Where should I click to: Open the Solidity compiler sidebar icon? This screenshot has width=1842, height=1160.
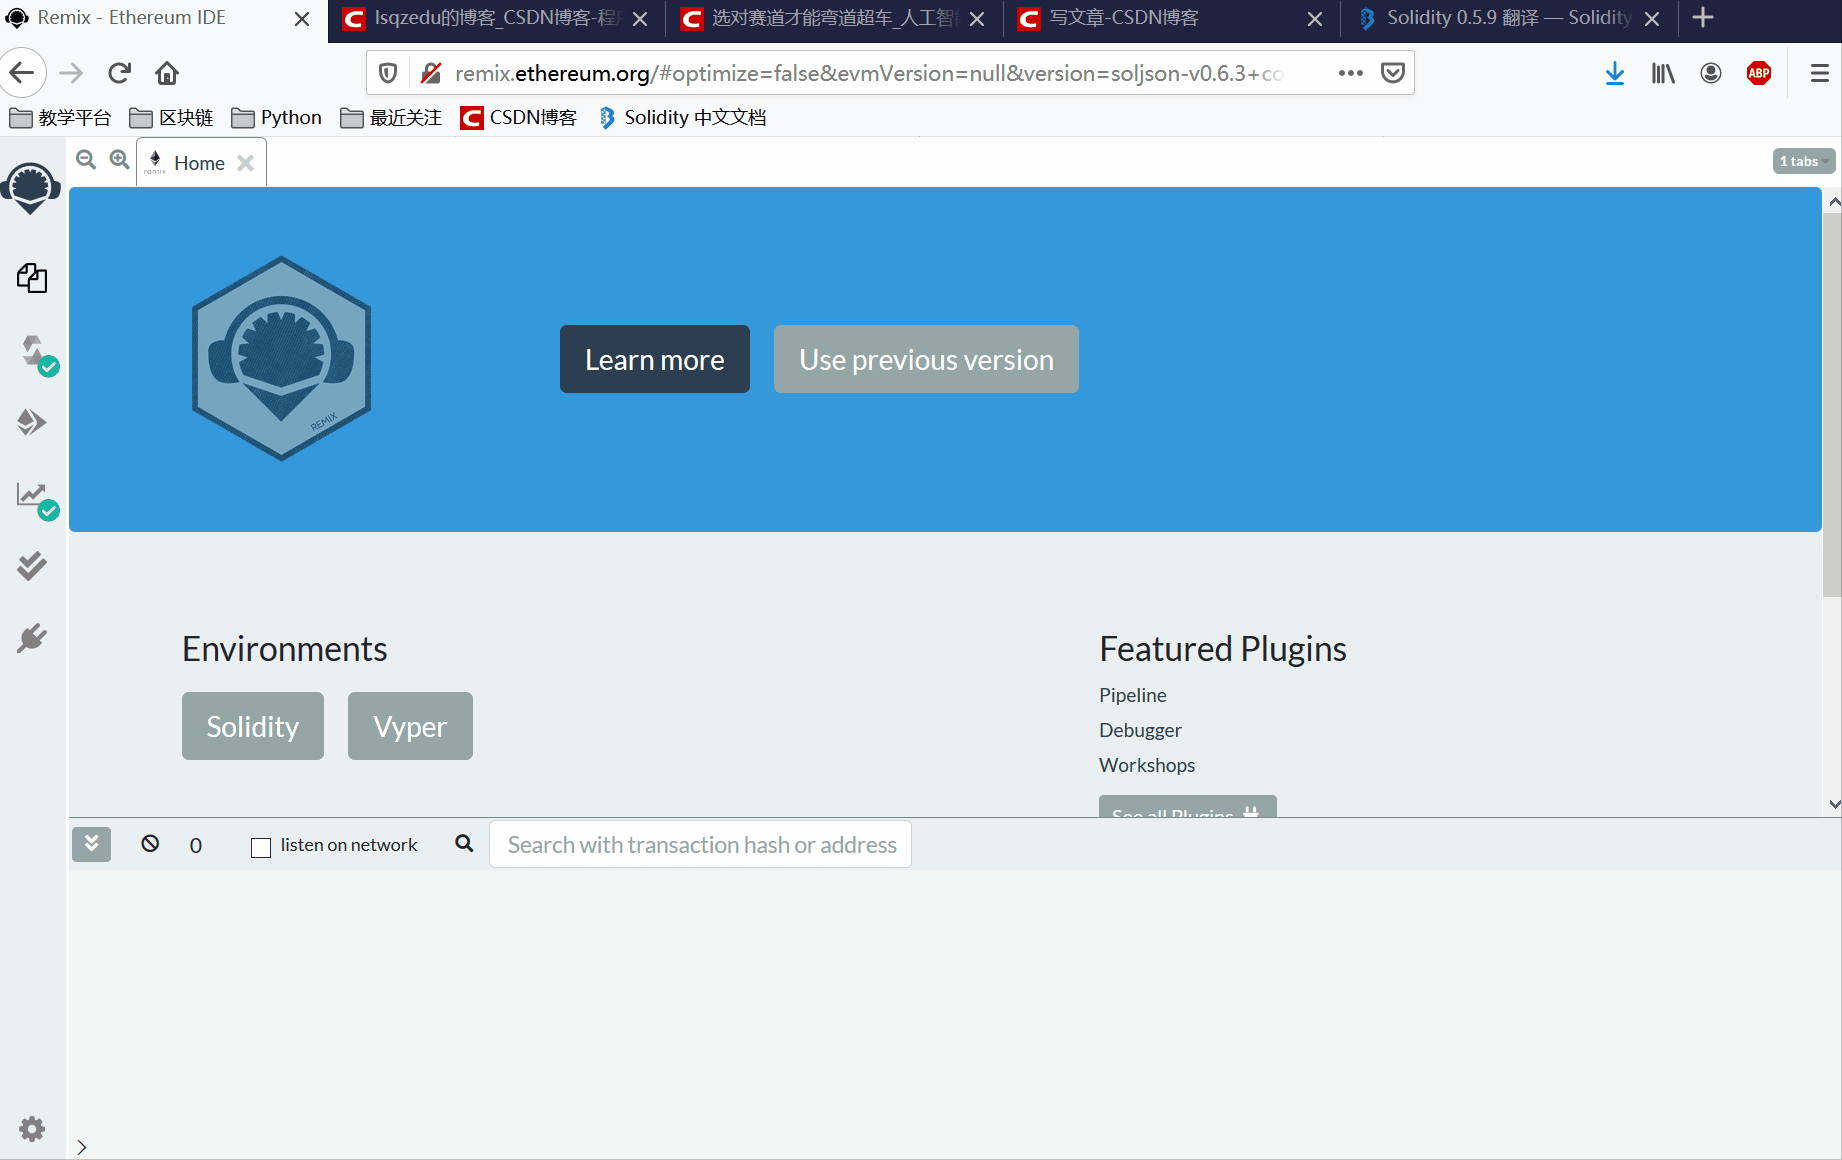pyautogui.click(x=36, y=353)
